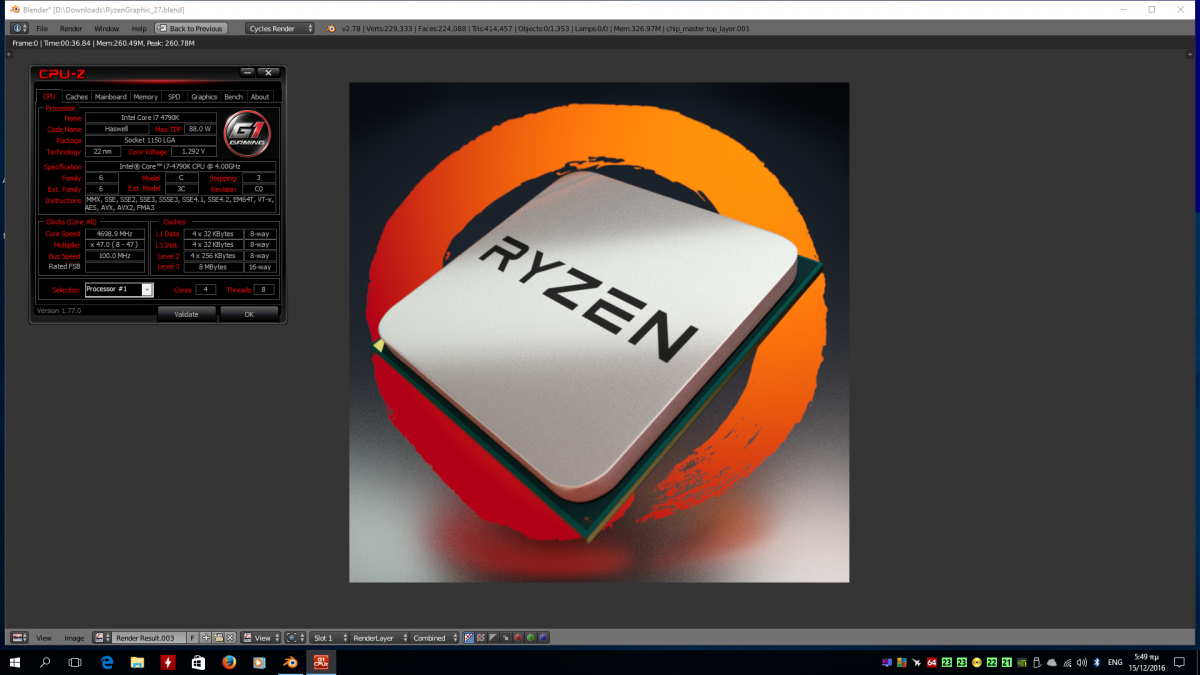The width and height of the screenshot is (1200, 675).
Task: Select Alpha channel display mode
Action: tap(493, 638)
